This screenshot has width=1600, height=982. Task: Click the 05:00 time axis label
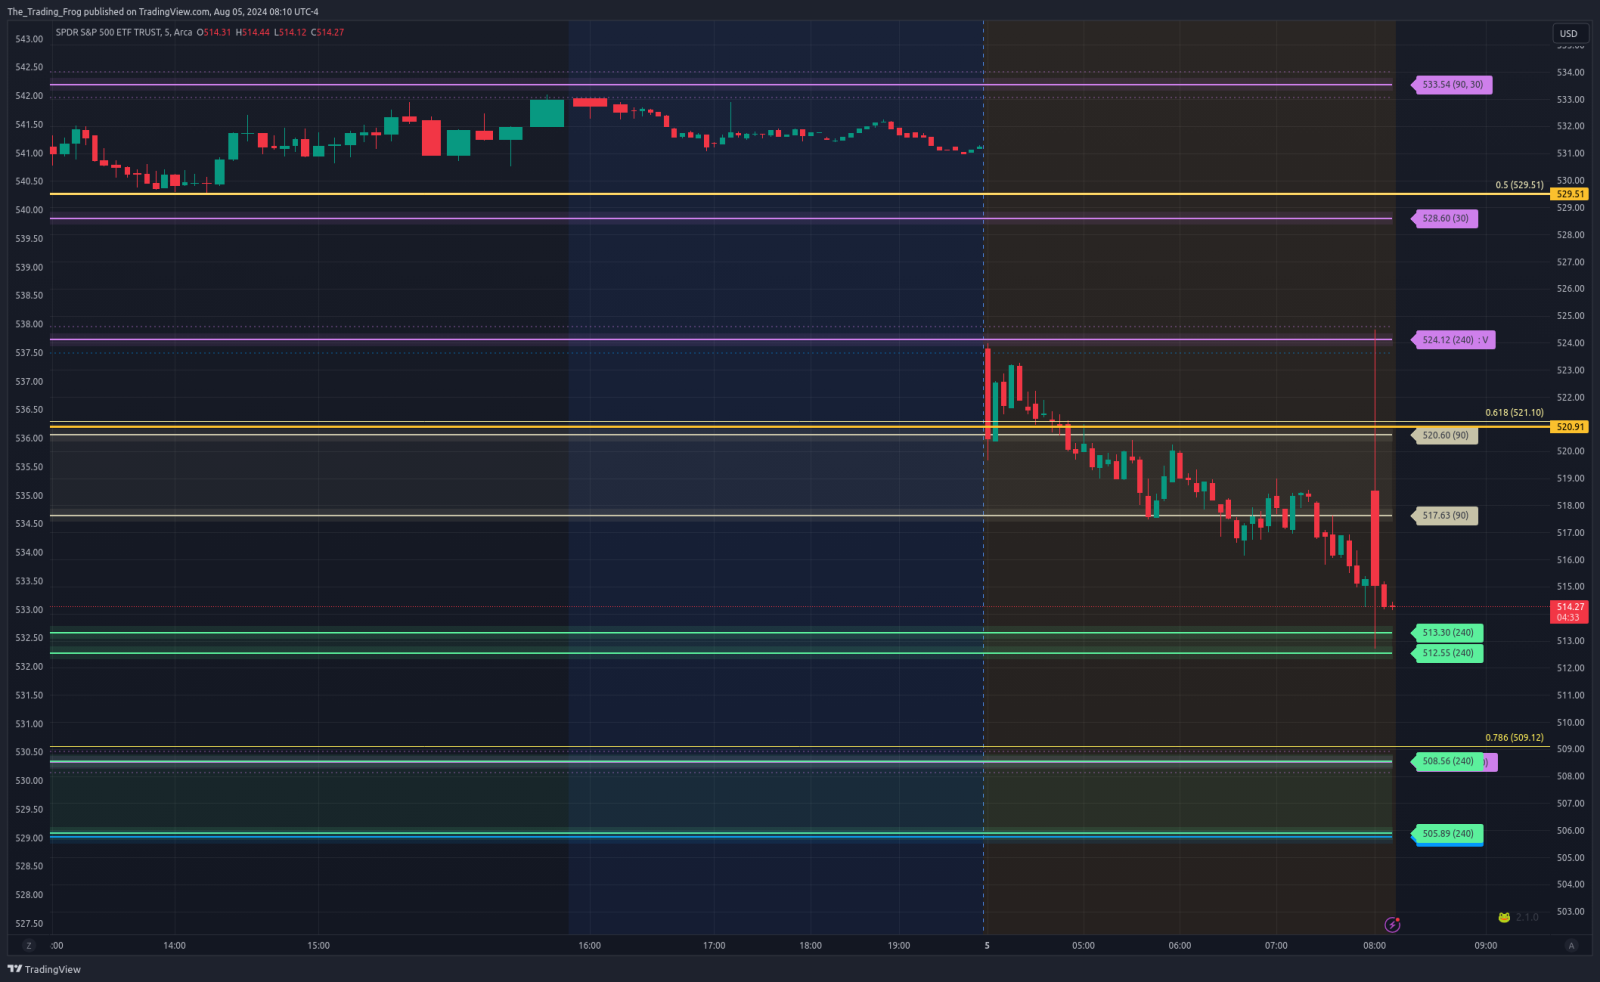tap(1083, 945)
